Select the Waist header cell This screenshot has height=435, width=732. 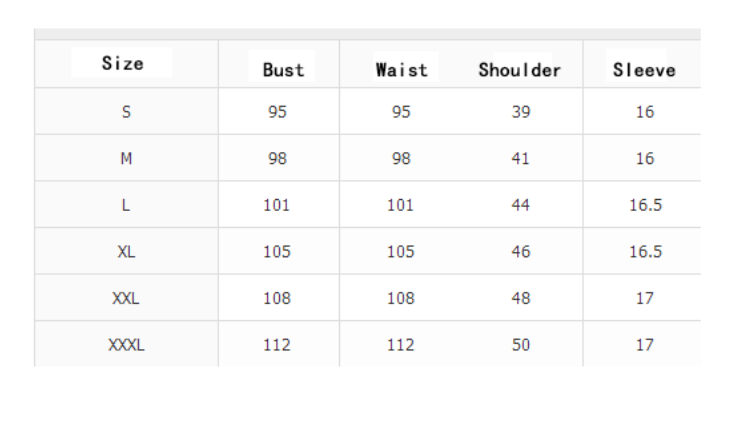pos(401,70)
